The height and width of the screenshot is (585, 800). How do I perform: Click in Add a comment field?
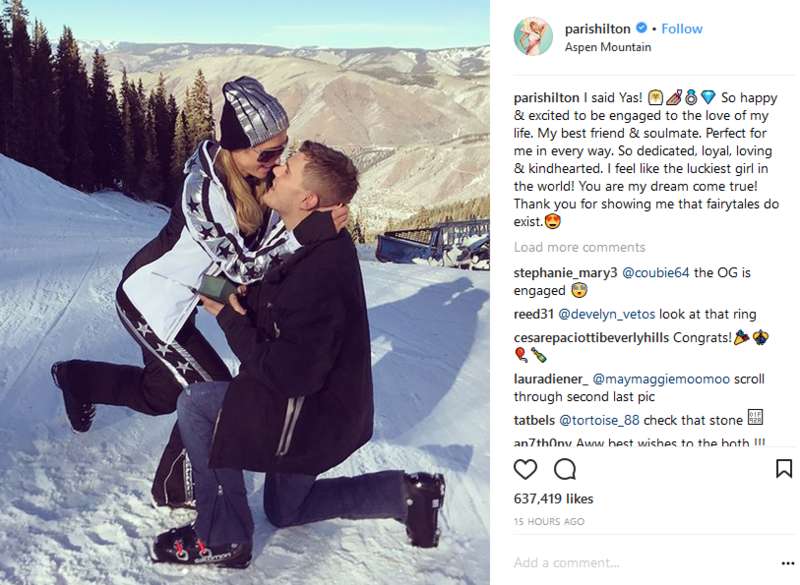(643, 563)
